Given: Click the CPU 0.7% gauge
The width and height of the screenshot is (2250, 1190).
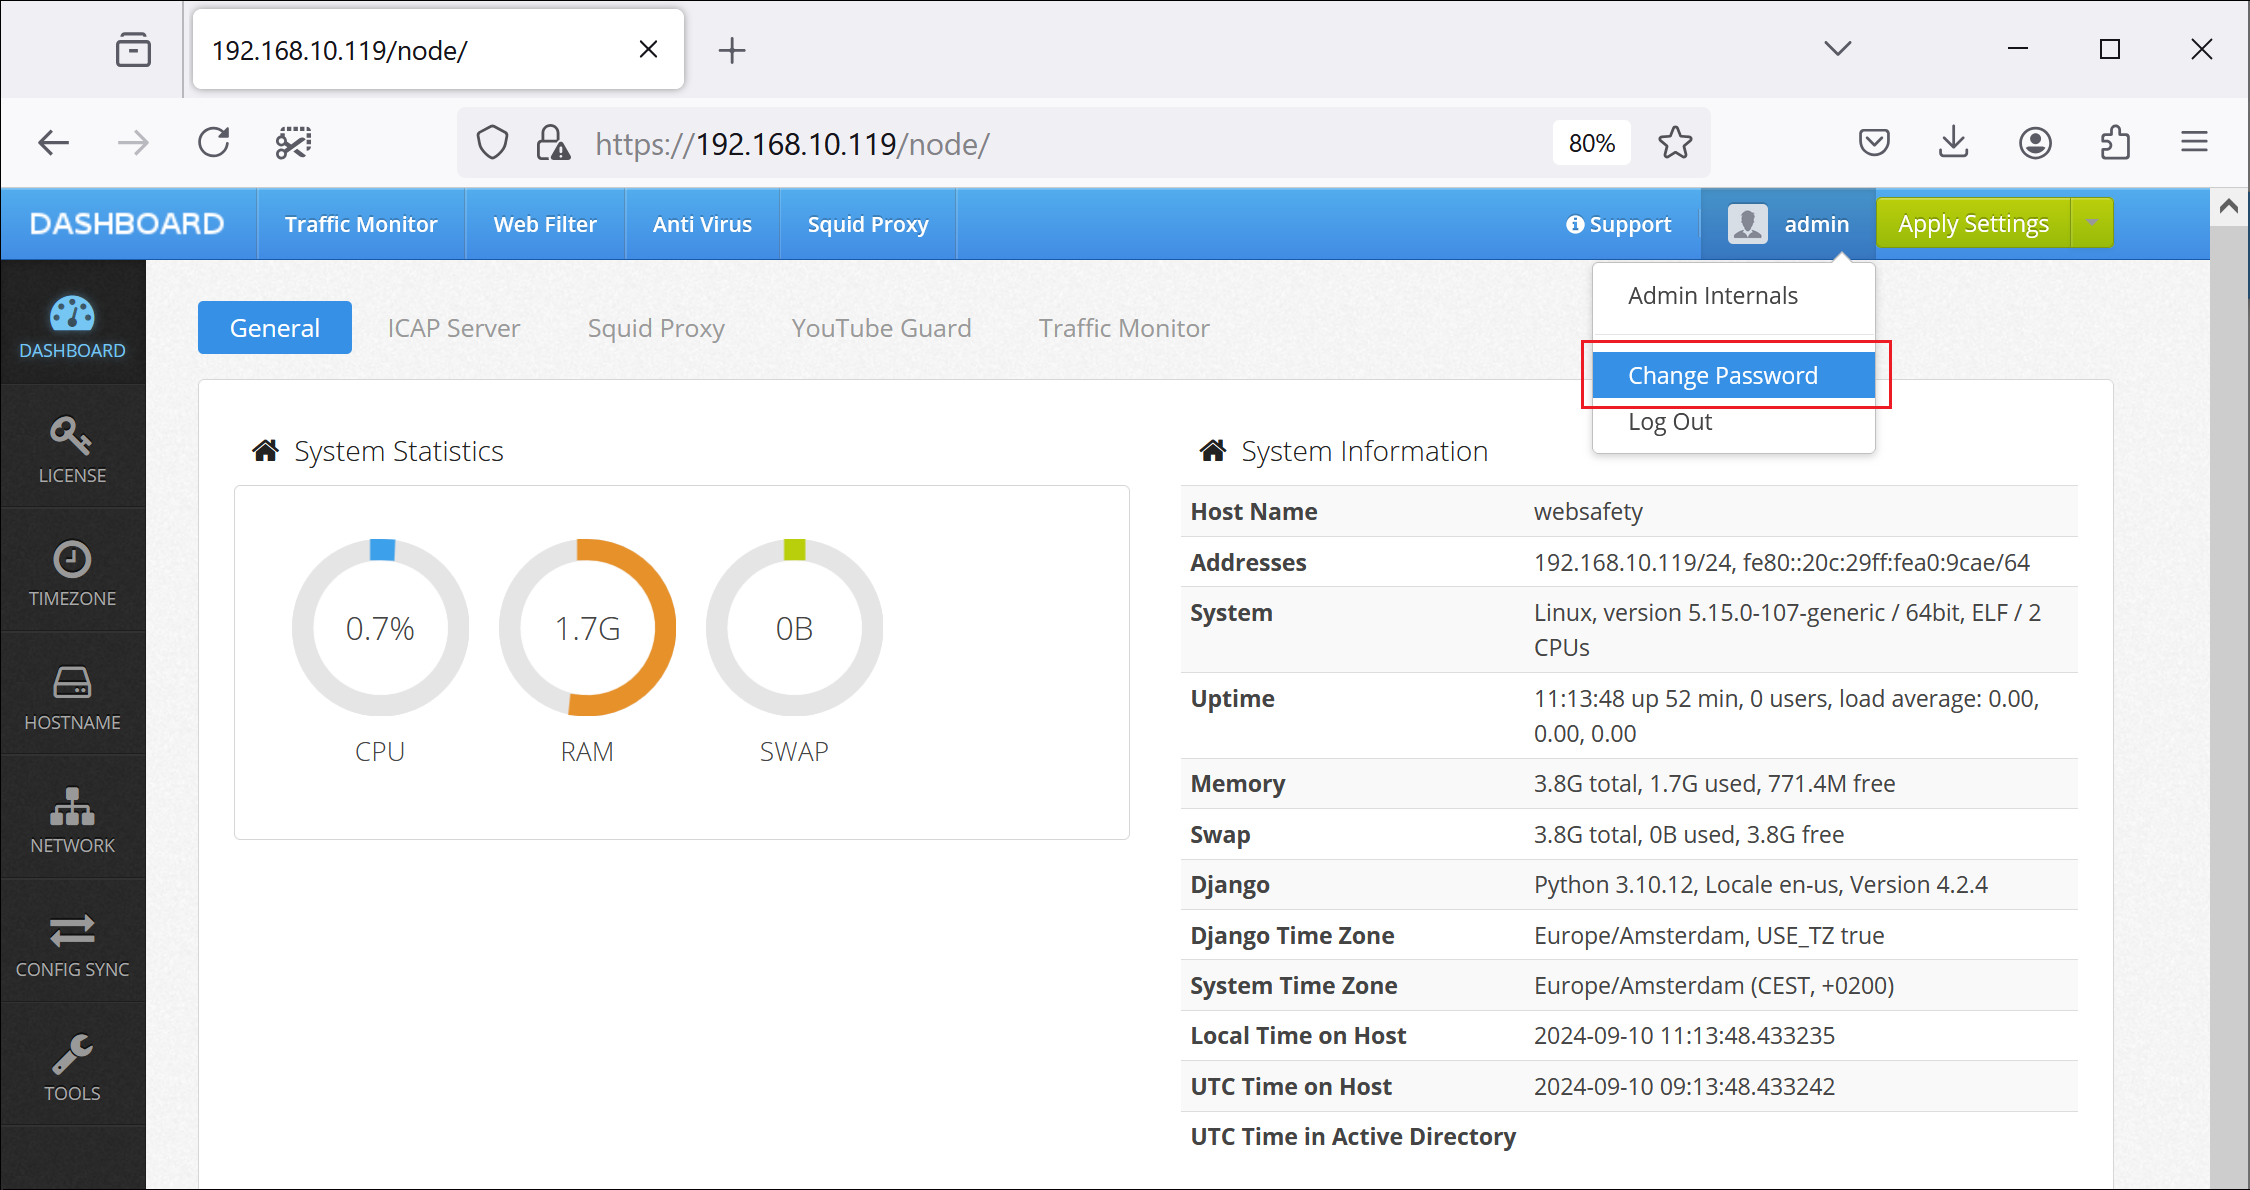Looking at the screenshot, I should [380, 628].
